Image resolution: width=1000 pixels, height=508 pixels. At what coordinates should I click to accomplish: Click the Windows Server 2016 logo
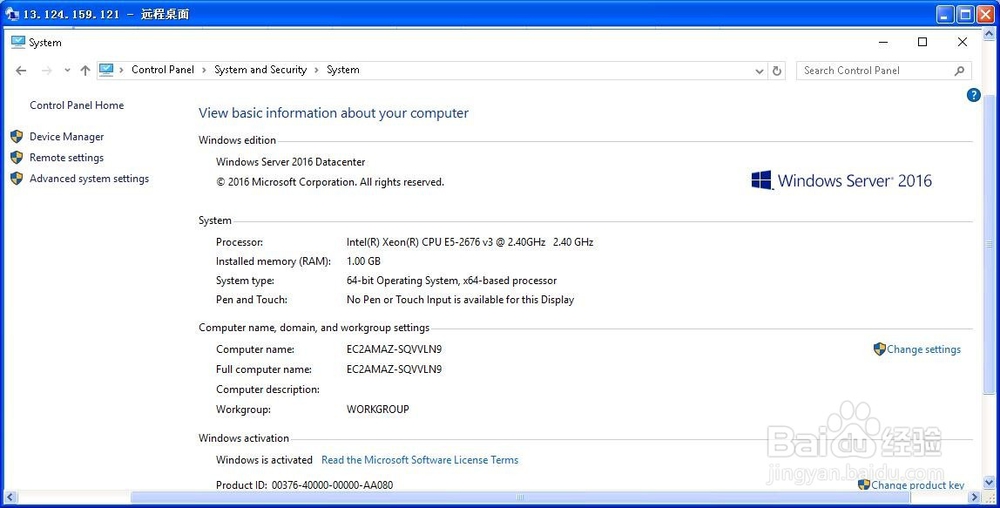[841, 180]
